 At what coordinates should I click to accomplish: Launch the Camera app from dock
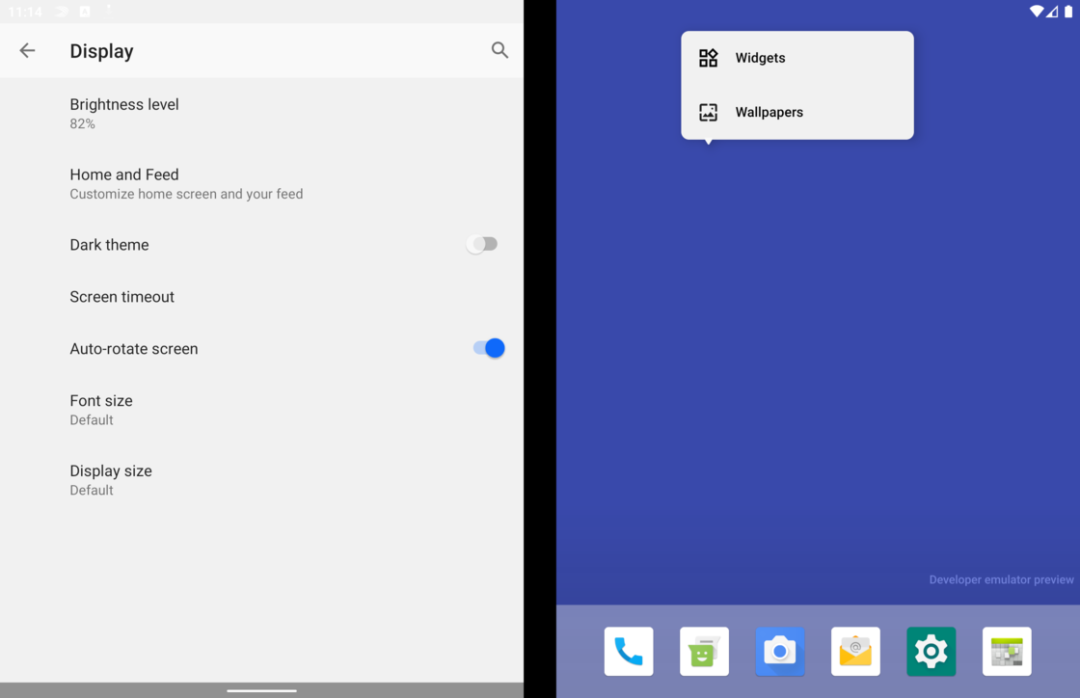pos(780,651)
